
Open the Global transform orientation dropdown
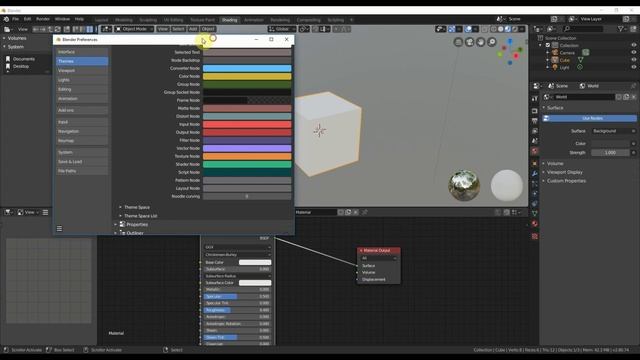click(282, 29)
